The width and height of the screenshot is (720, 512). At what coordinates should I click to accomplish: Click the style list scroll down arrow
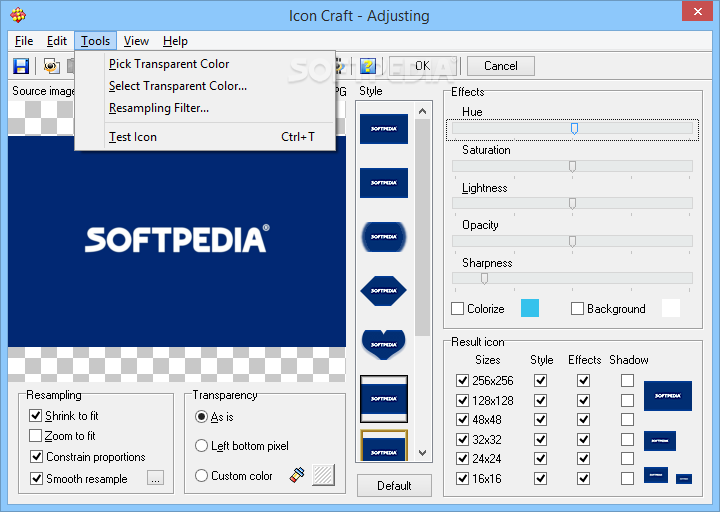point(422,453)
